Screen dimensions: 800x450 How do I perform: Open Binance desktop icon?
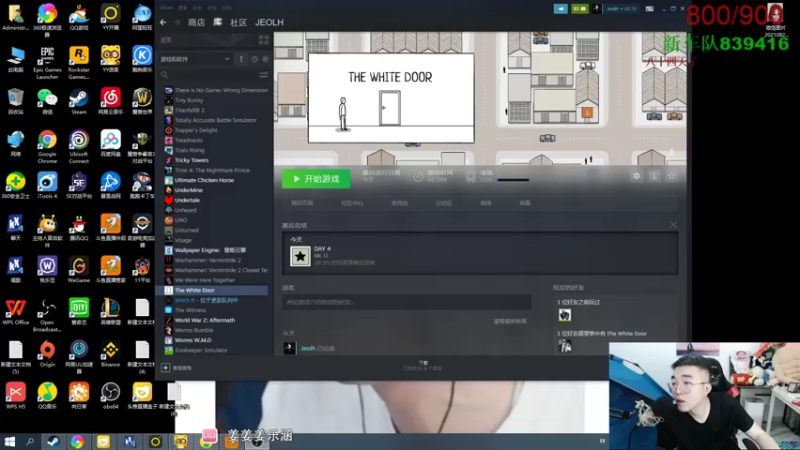[x=110, y=354]
